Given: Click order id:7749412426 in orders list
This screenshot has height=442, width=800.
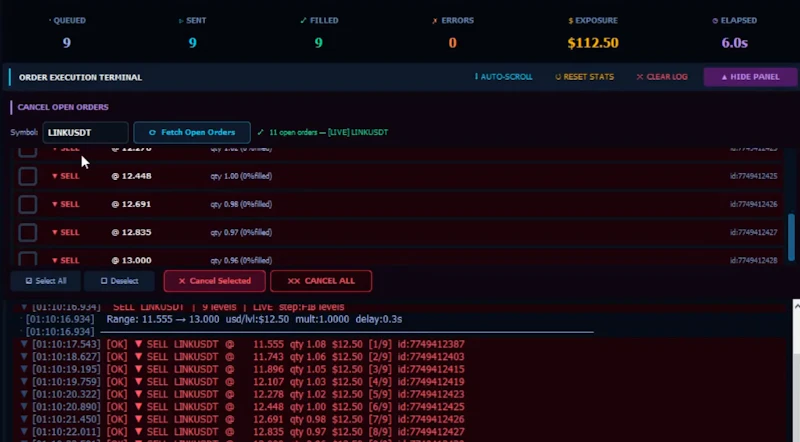Looking at the screenshot, I should 754,204.
